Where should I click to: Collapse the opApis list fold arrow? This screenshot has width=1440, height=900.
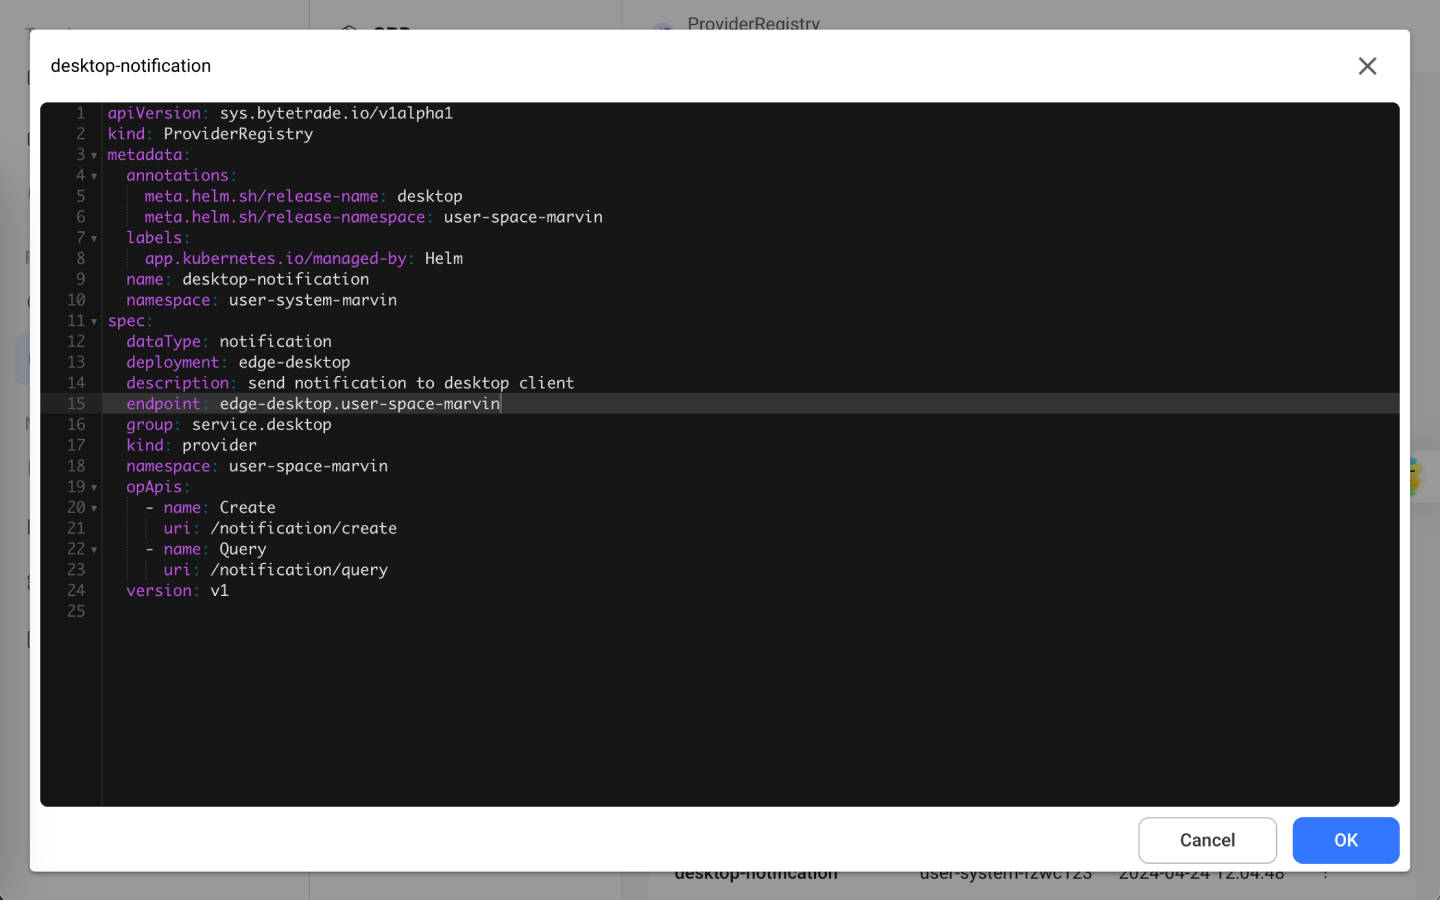pos(94,488)
